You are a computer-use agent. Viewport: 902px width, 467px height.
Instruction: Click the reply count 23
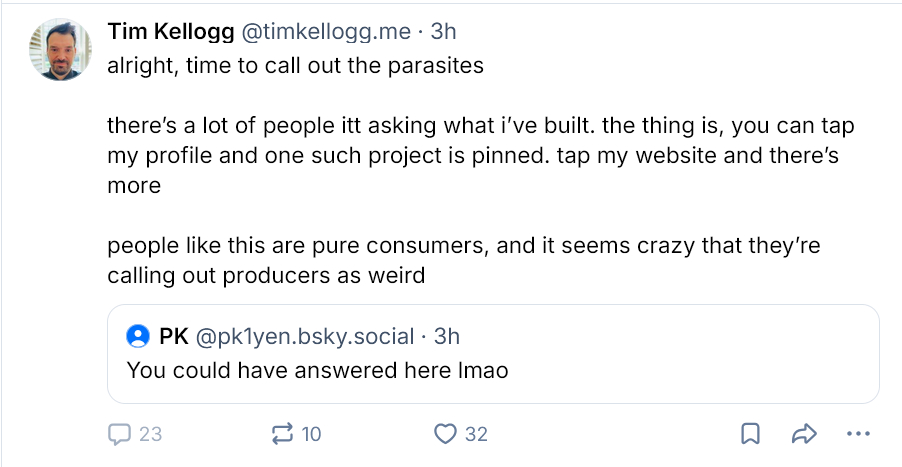pos(151,434)
